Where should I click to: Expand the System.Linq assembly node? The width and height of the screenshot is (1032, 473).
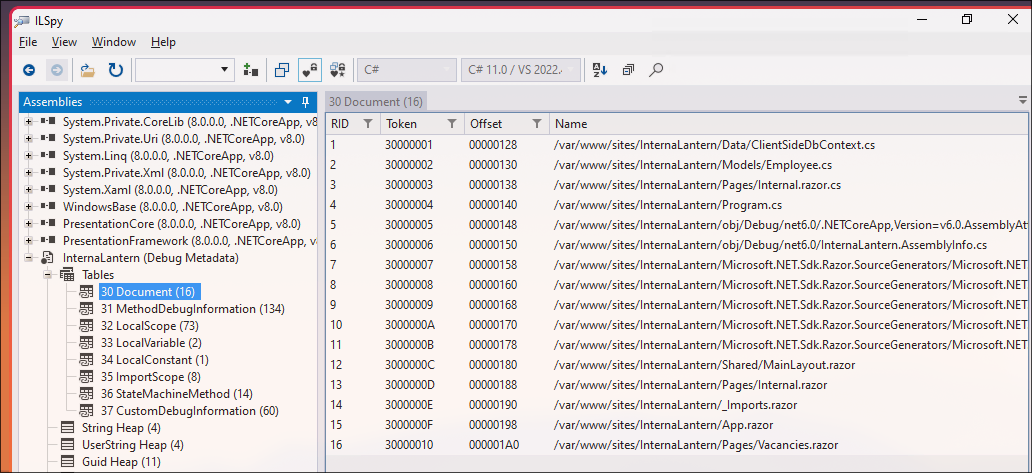(29, 155)
